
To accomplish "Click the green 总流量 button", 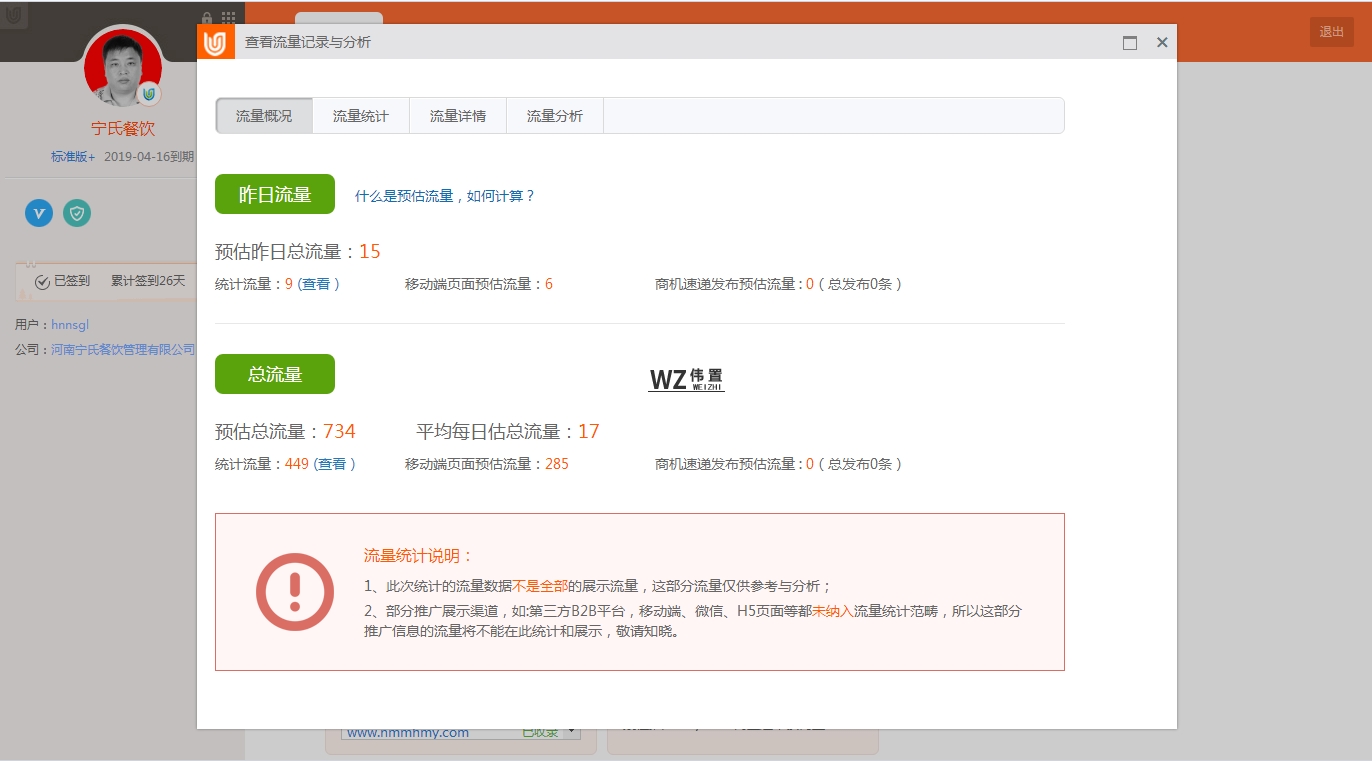I will pos(274,374).
